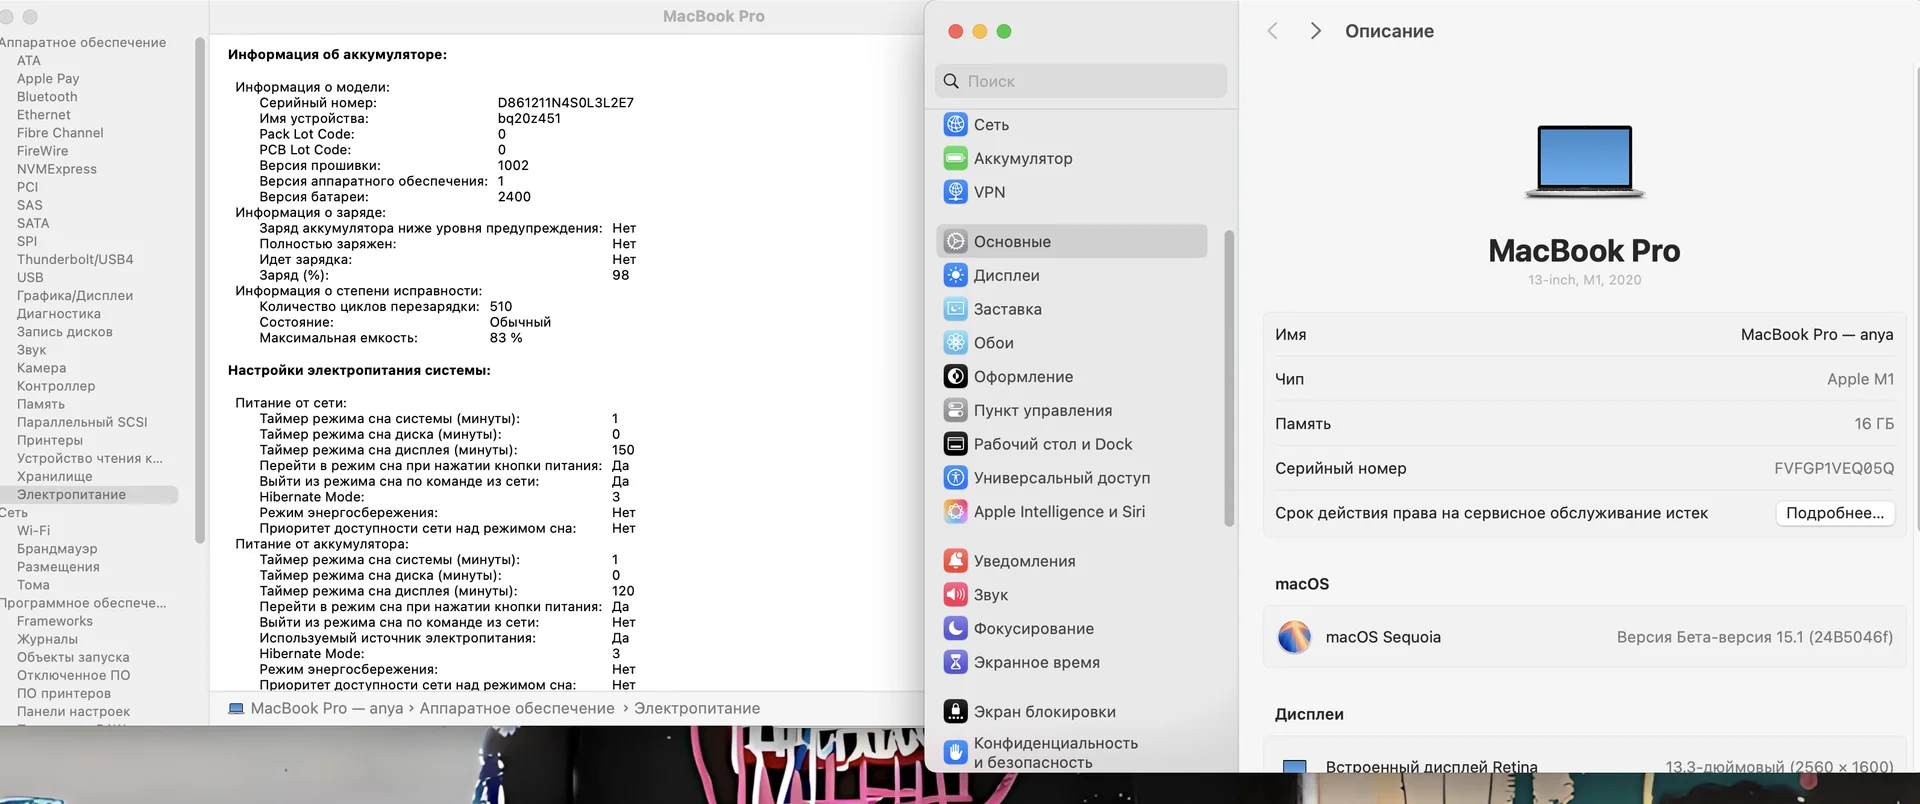Select the Основные gear icon

[x=956, y=242]
